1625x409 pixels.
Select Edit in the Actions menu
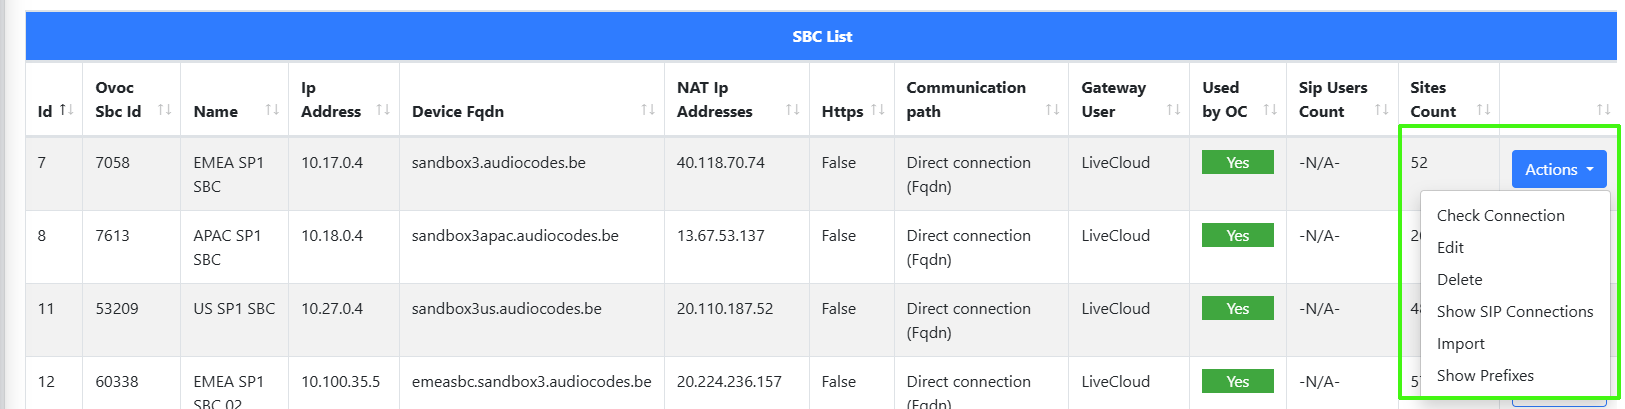tap(1450, 248)
